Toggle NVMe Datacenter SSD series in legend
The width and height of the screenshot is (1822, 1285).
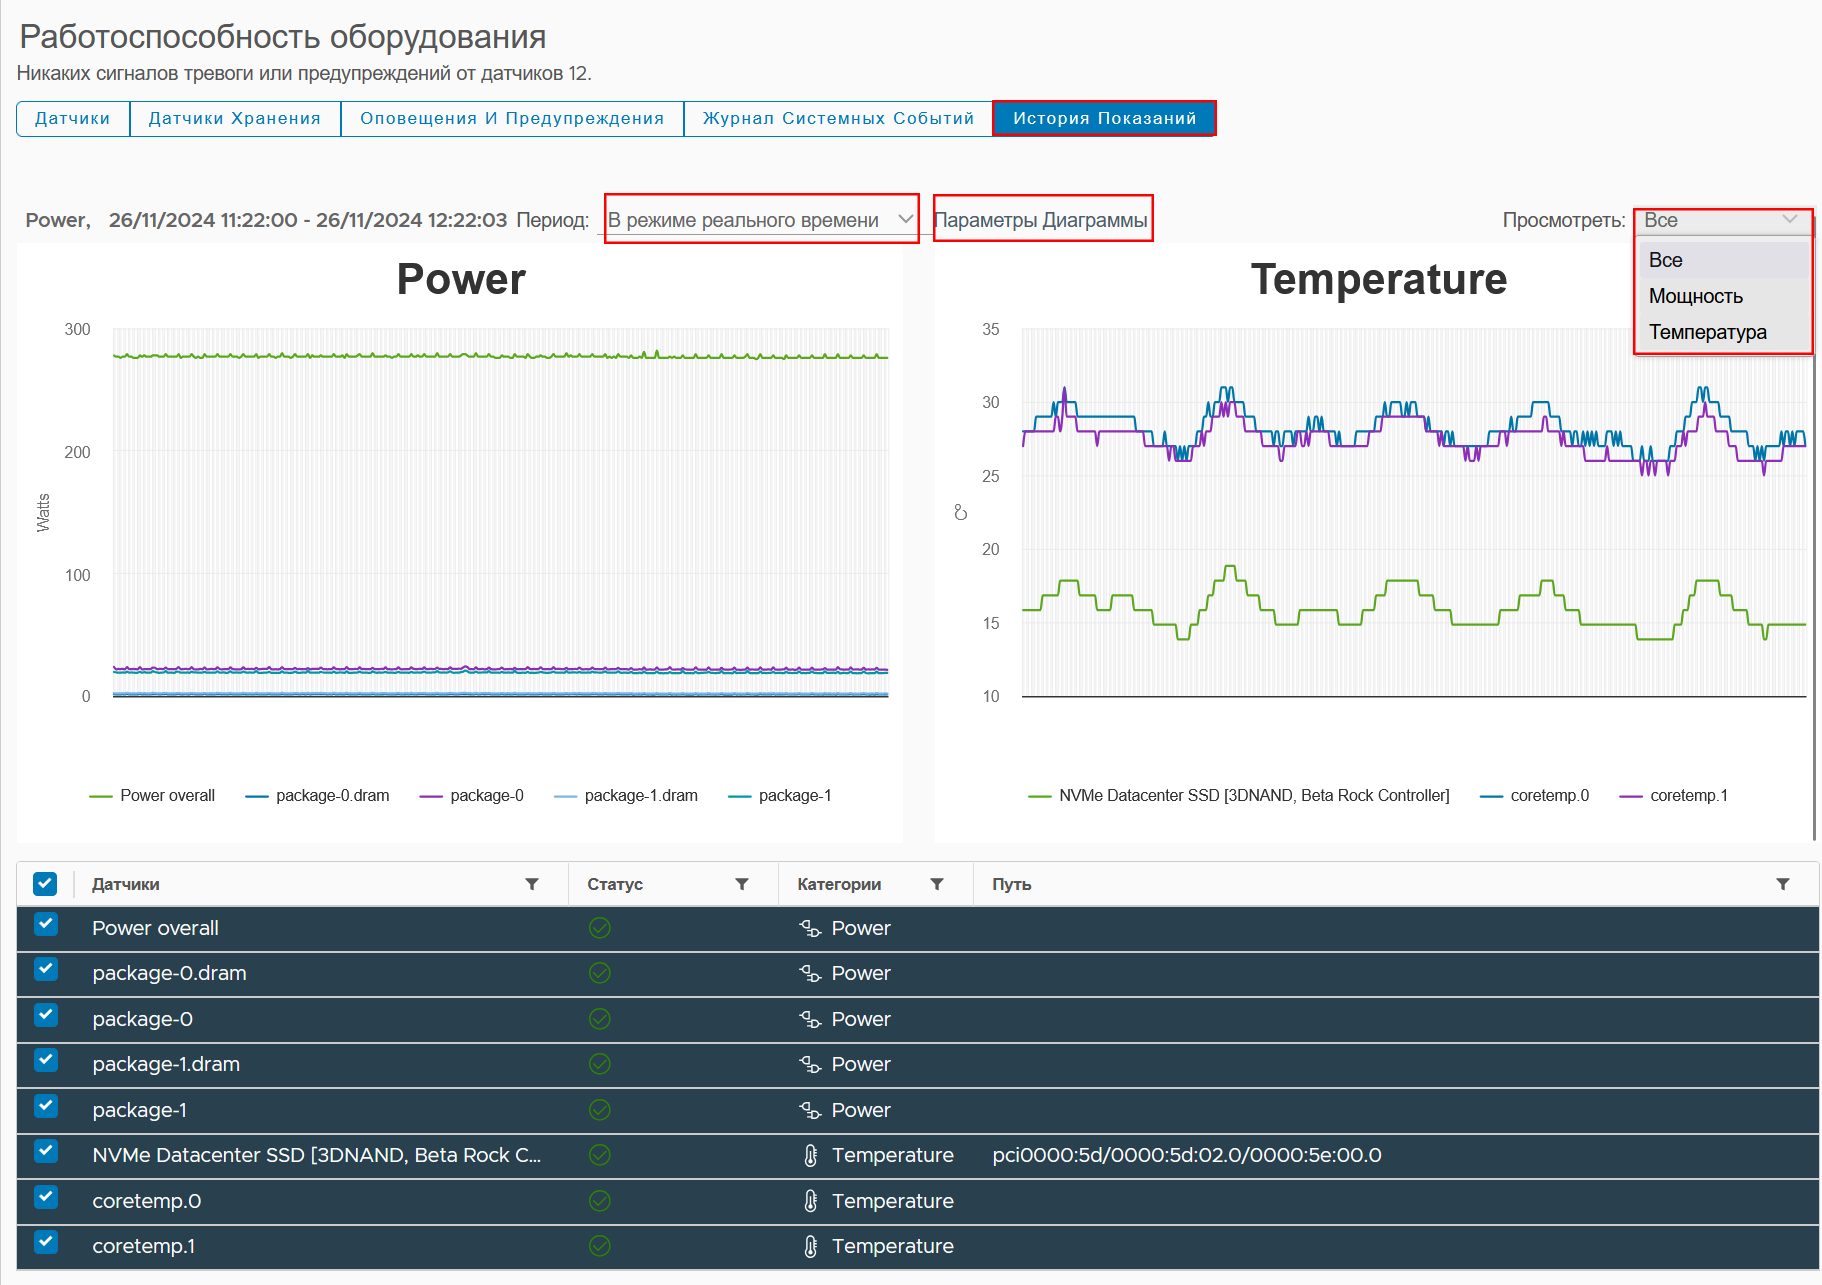click(x=1239, y=796)
